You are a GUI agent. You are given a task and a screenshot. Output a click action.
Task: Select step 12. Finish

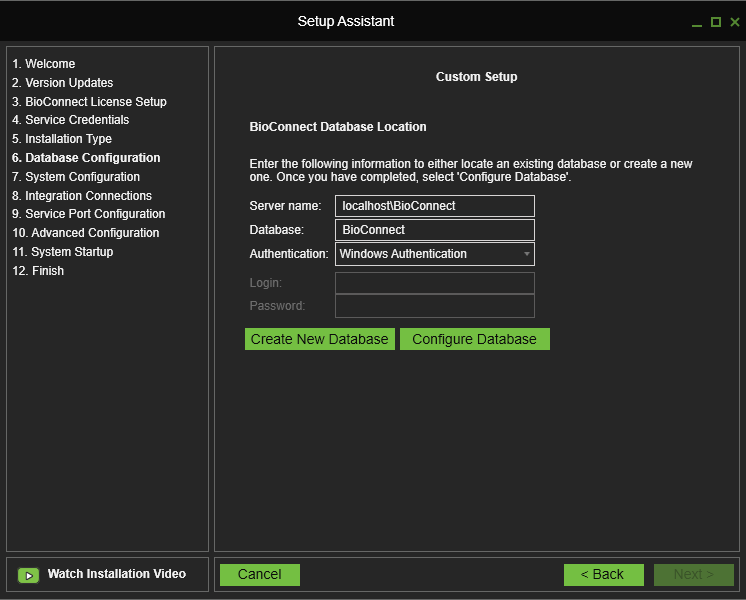tap(38, 271)
